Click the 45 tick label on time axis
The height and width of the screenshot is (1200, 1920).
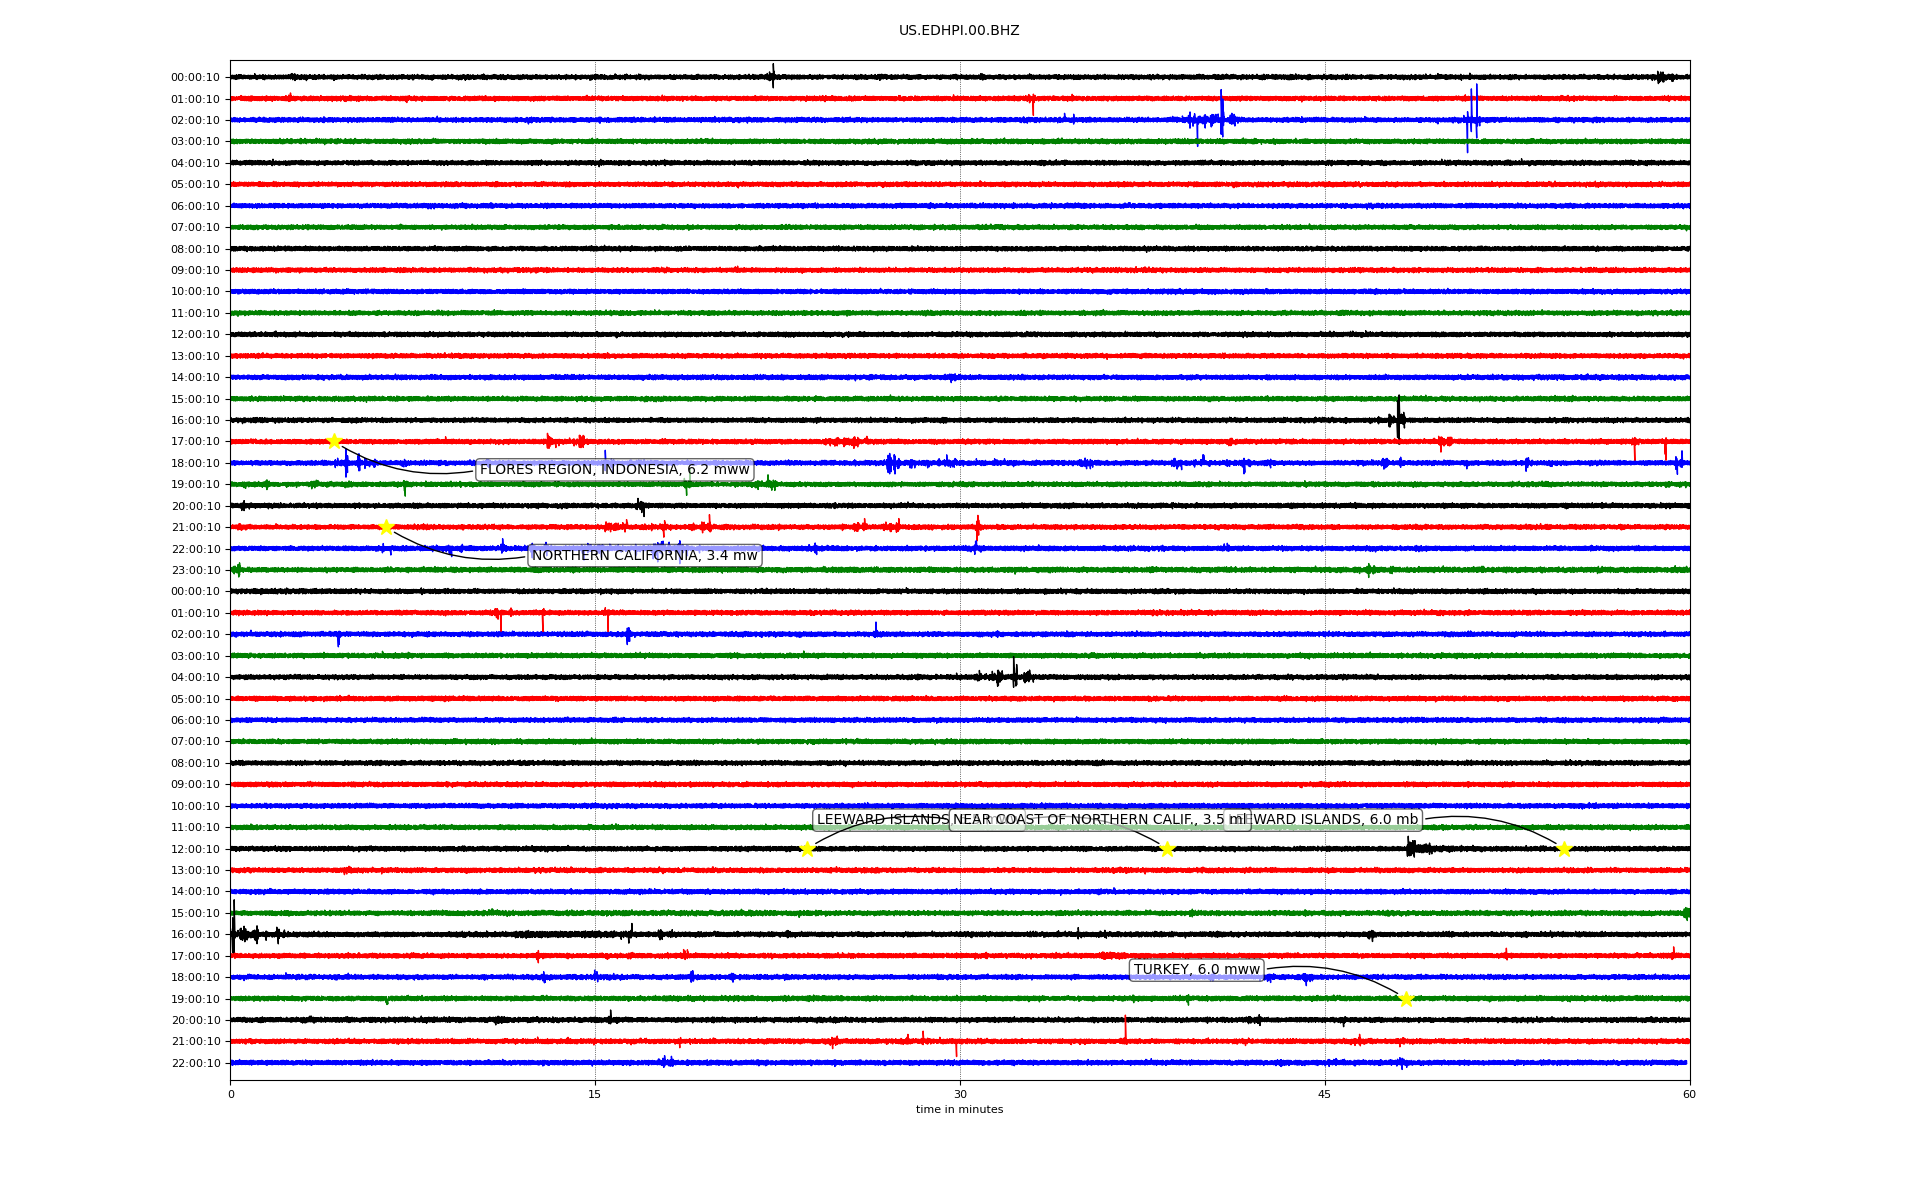[1325, 1094]
